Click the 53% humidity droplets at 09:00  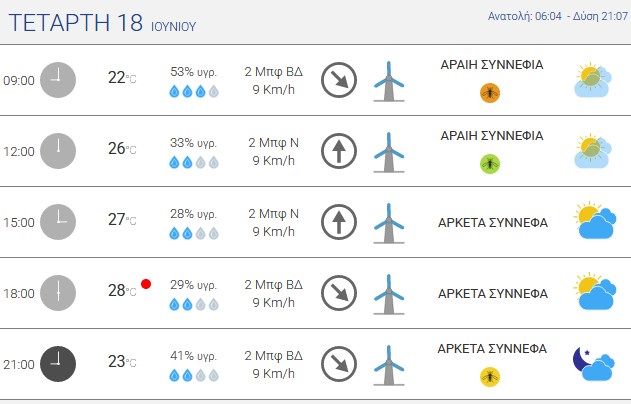194,91
